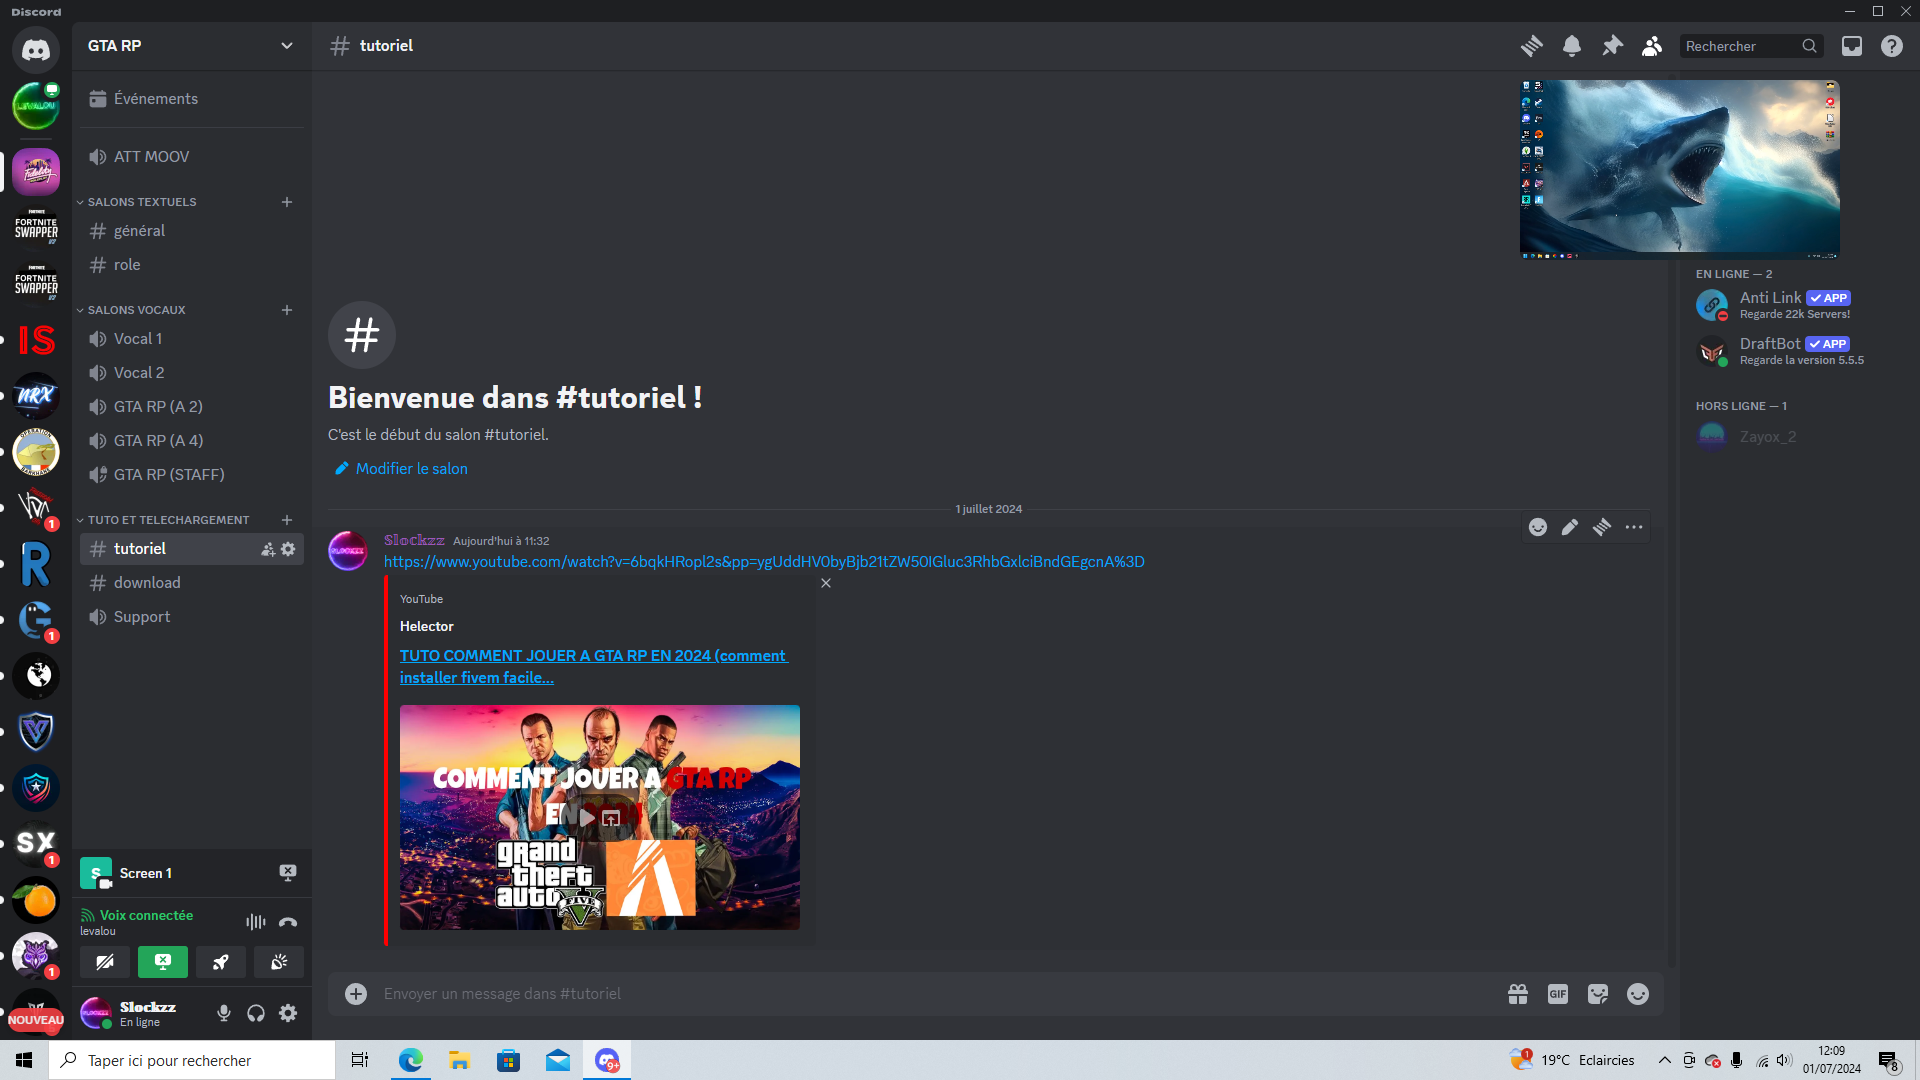
Task: Launch Microsoft Edge from the taskbar
Action: (411, 1060)
